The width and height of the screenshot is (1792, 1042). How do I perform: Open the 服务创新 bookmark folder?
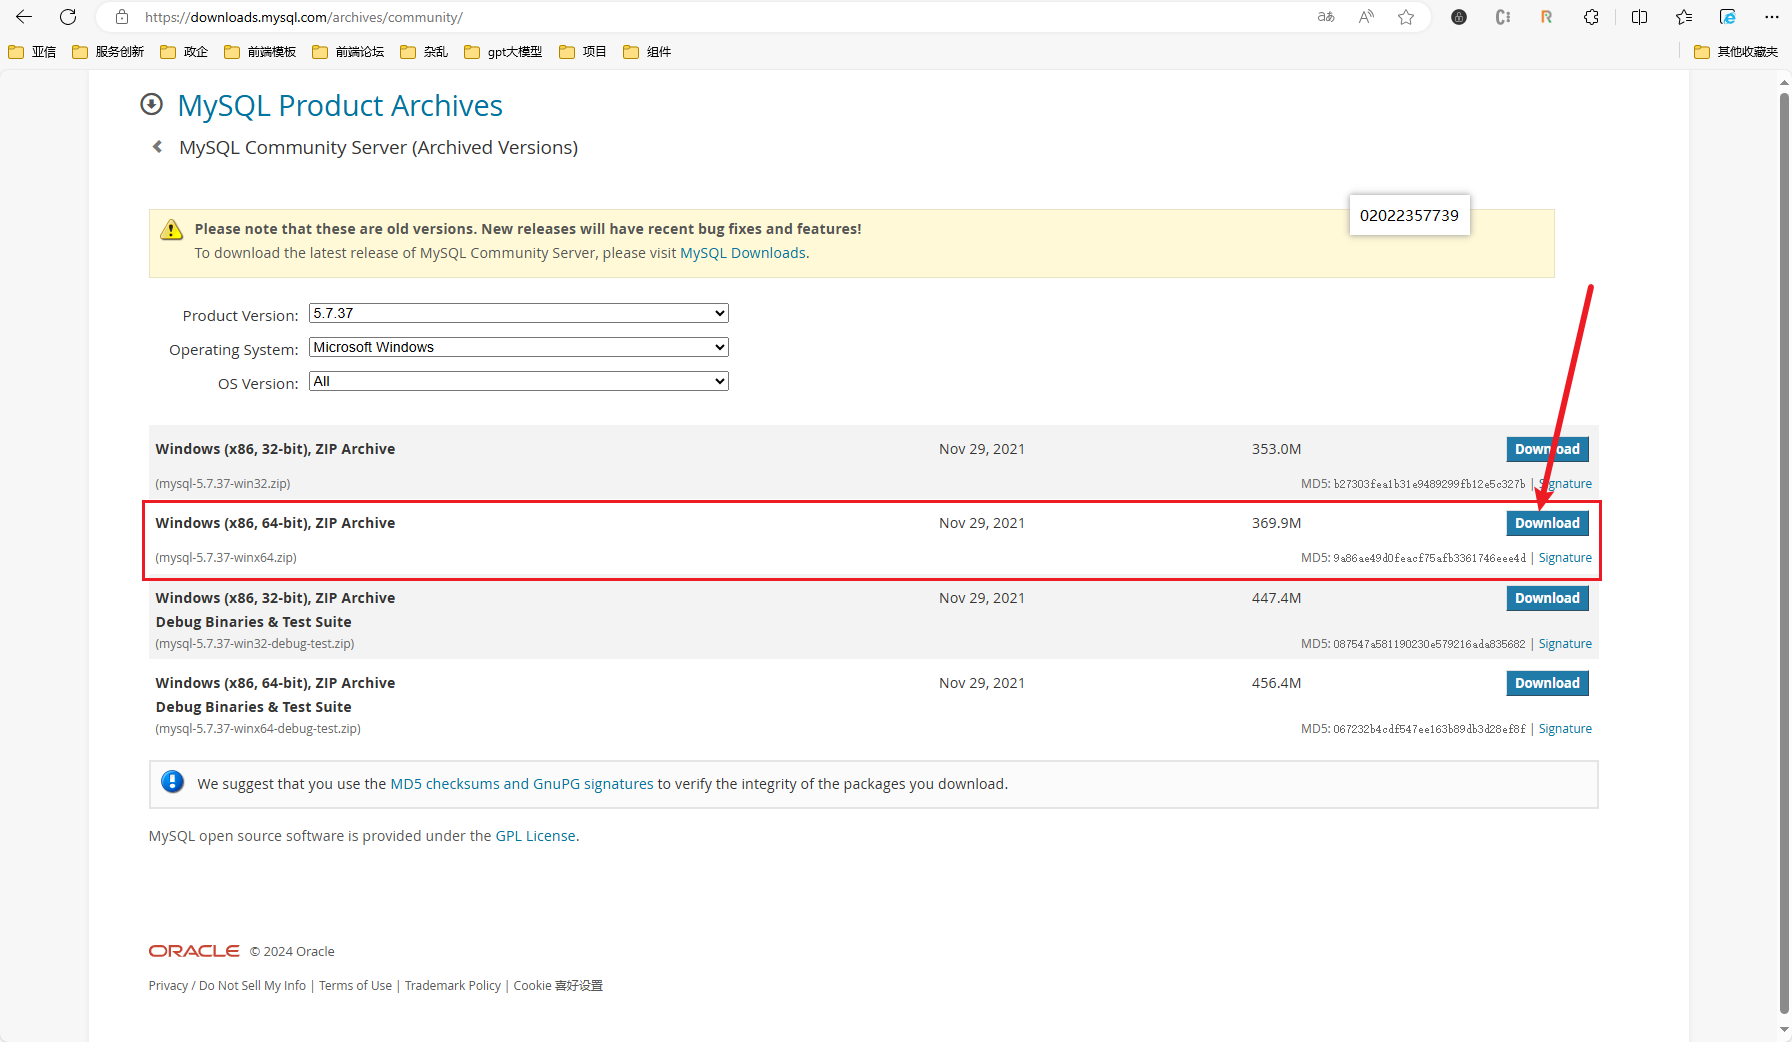tap(108, 52)
